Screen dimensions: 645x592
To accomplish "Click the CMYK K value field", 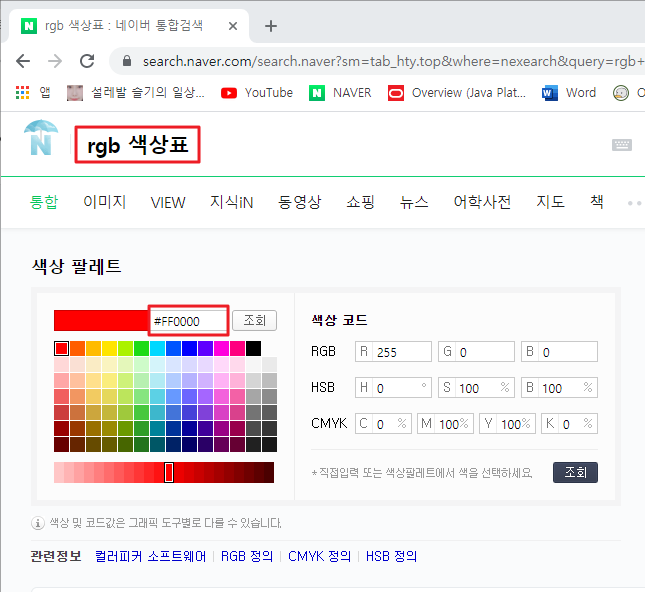I will click(x=569, y=424).
